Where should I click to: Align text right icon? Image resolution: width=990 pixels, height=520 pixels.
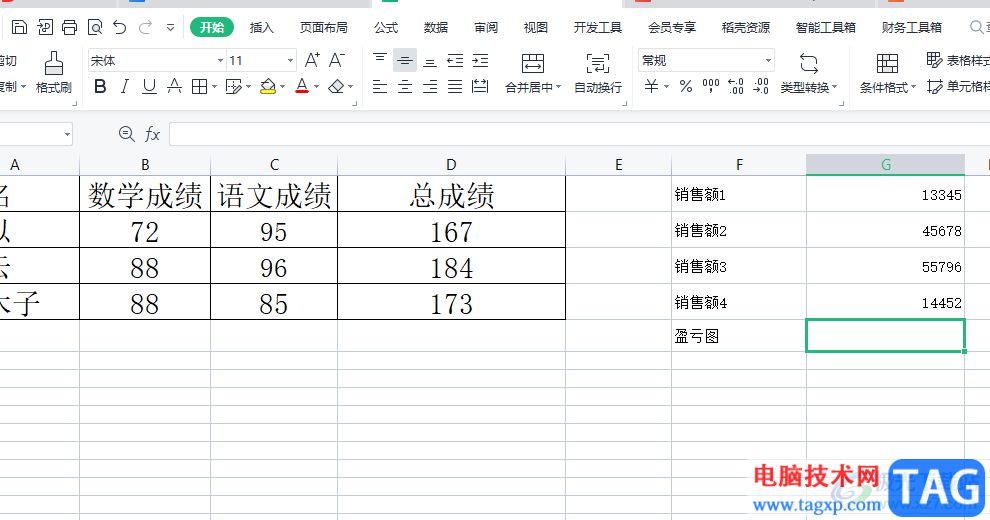(x=430, y=86)
